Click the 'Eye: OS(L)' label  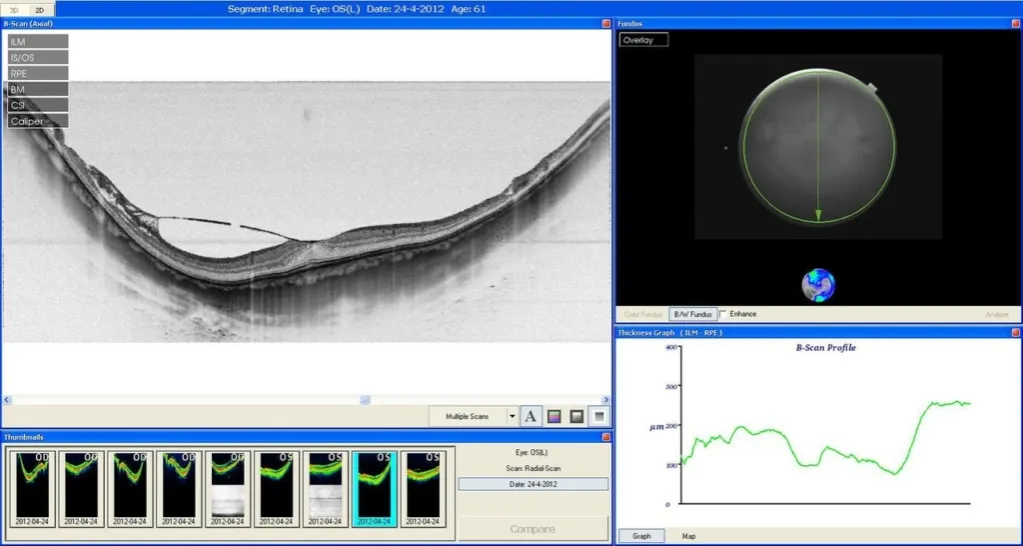(x=532, y=452)
